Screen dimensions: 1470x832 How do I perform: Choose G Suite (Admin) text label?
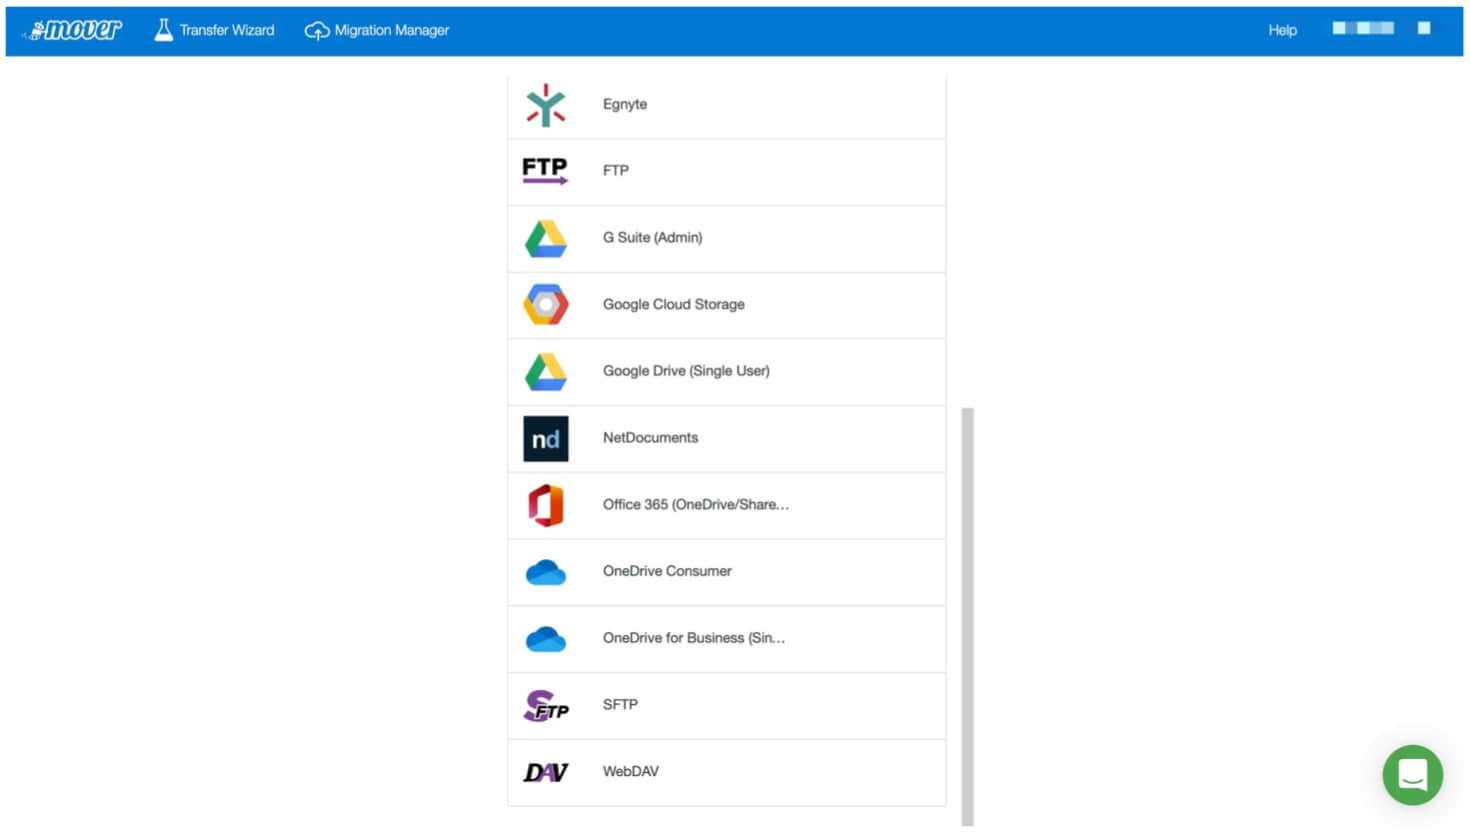point(653,238)
